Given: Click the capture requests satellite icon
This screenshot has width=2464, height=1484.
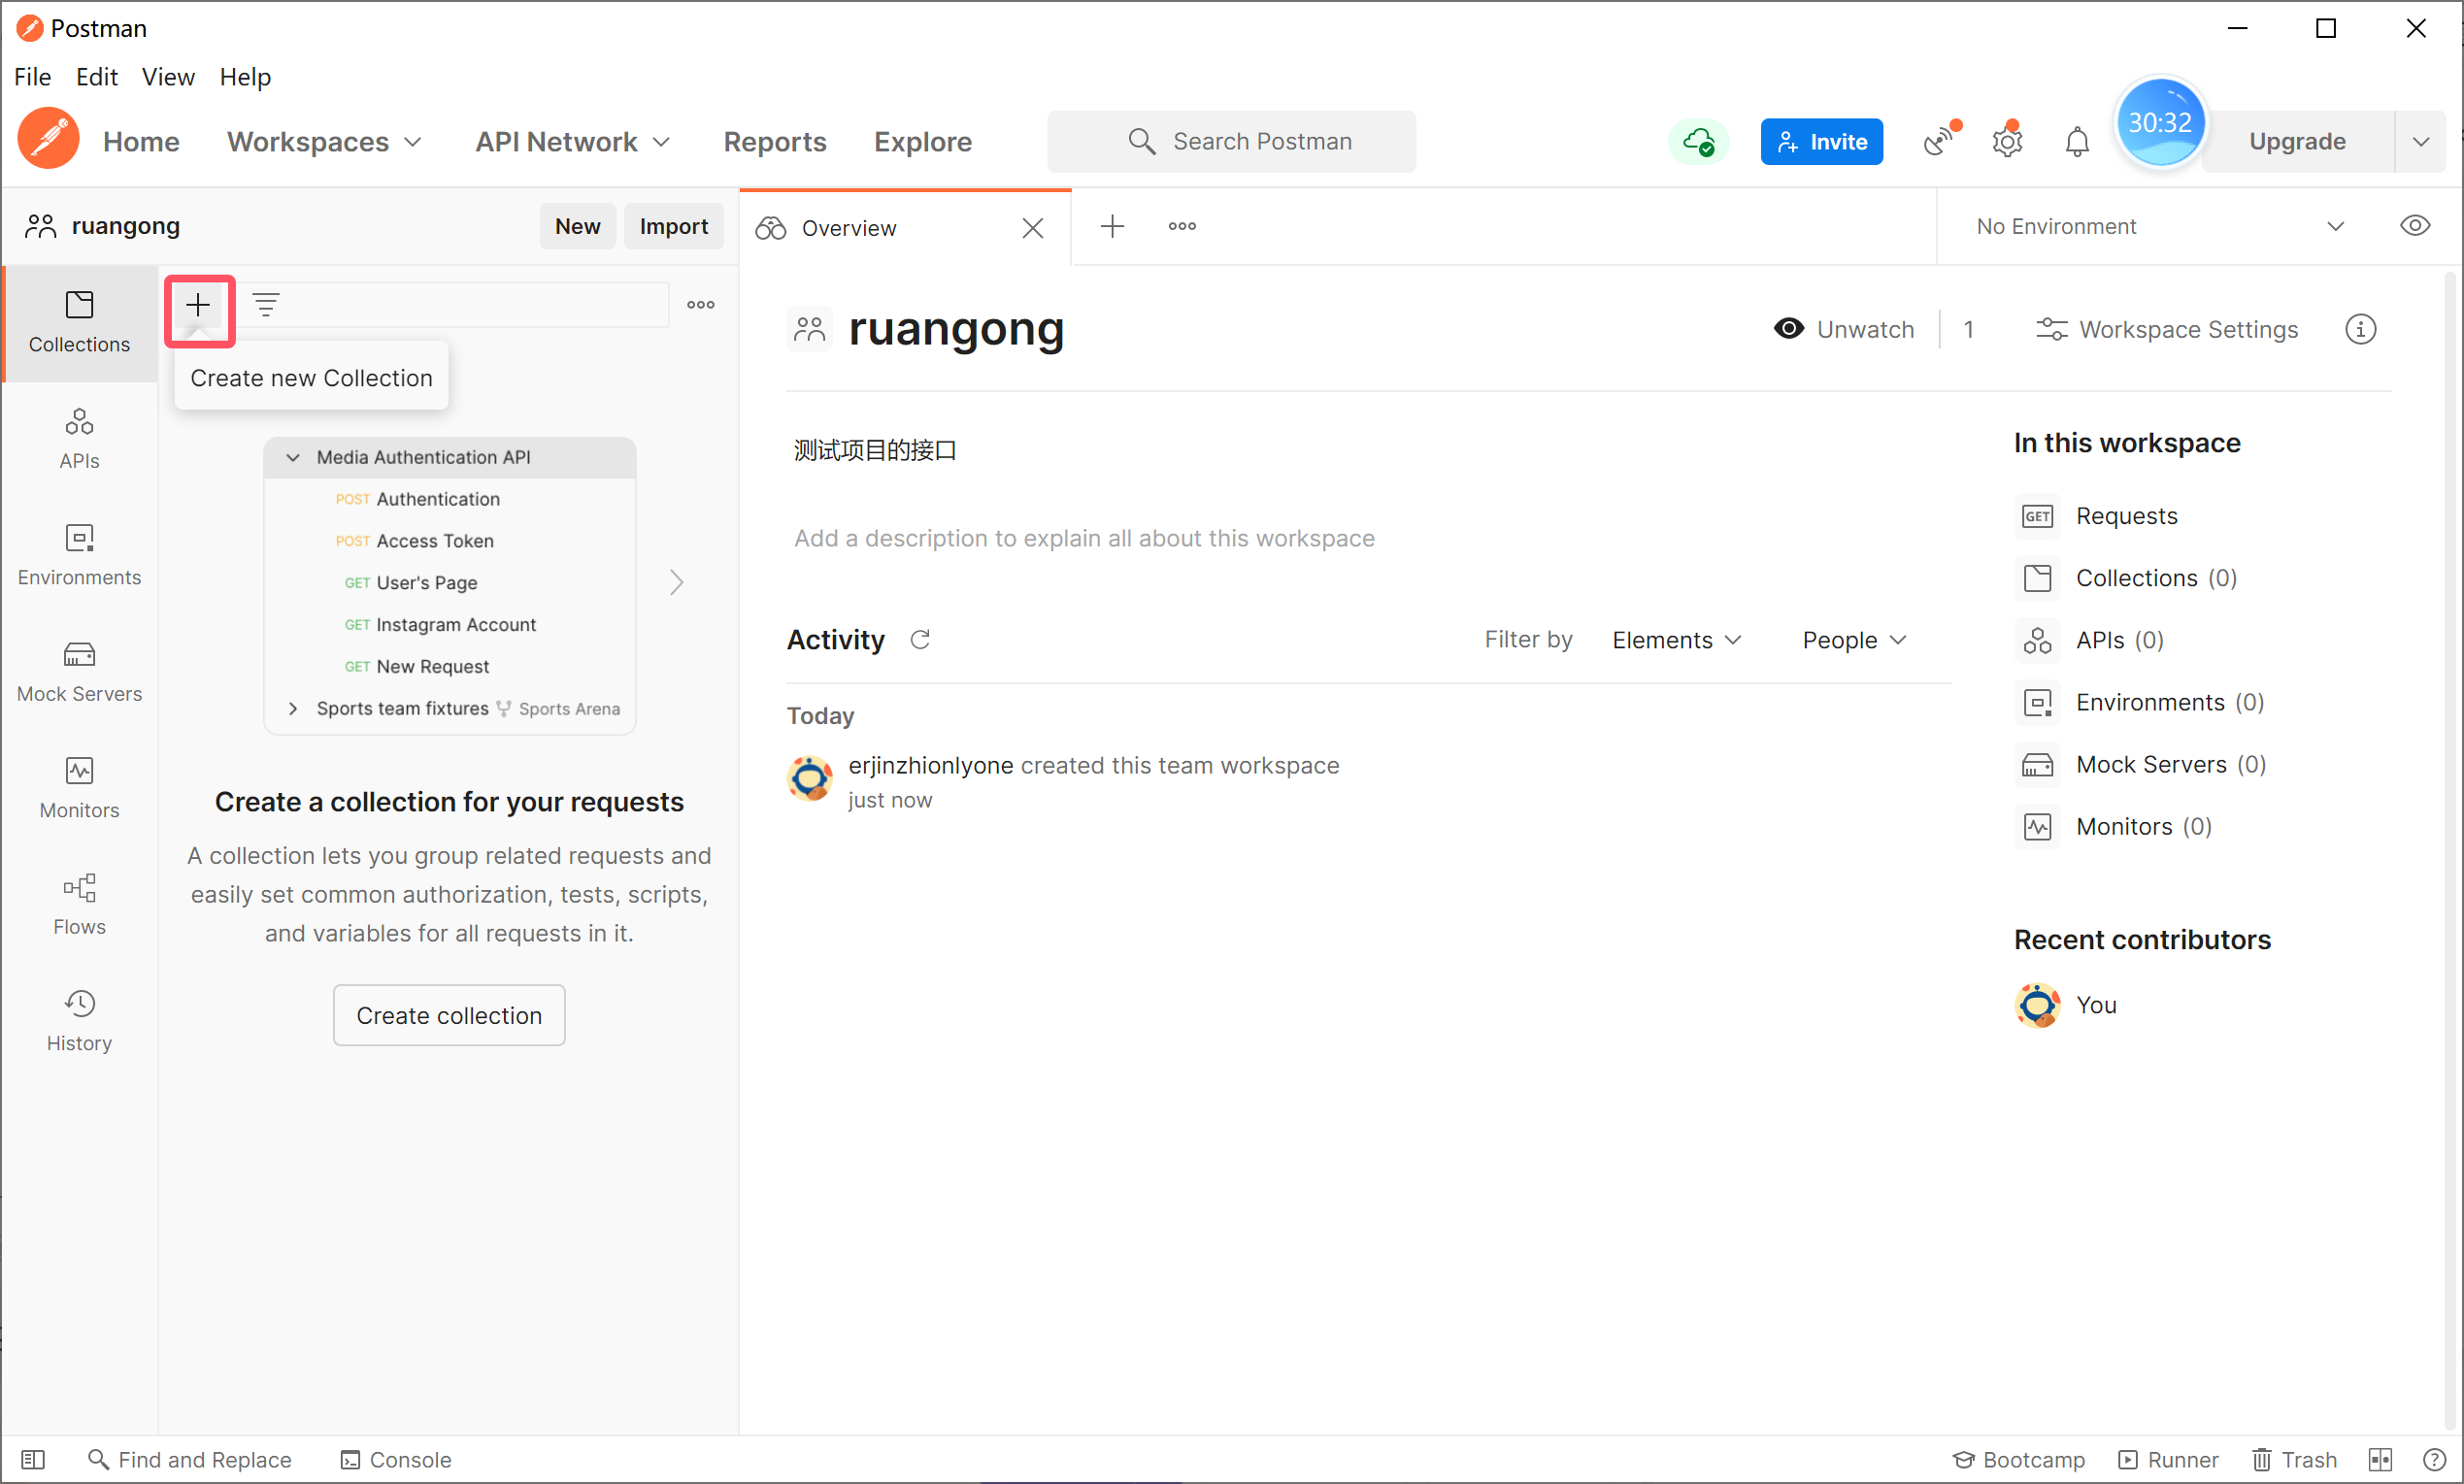Looking at the screenshot, I should [1938, 142].
